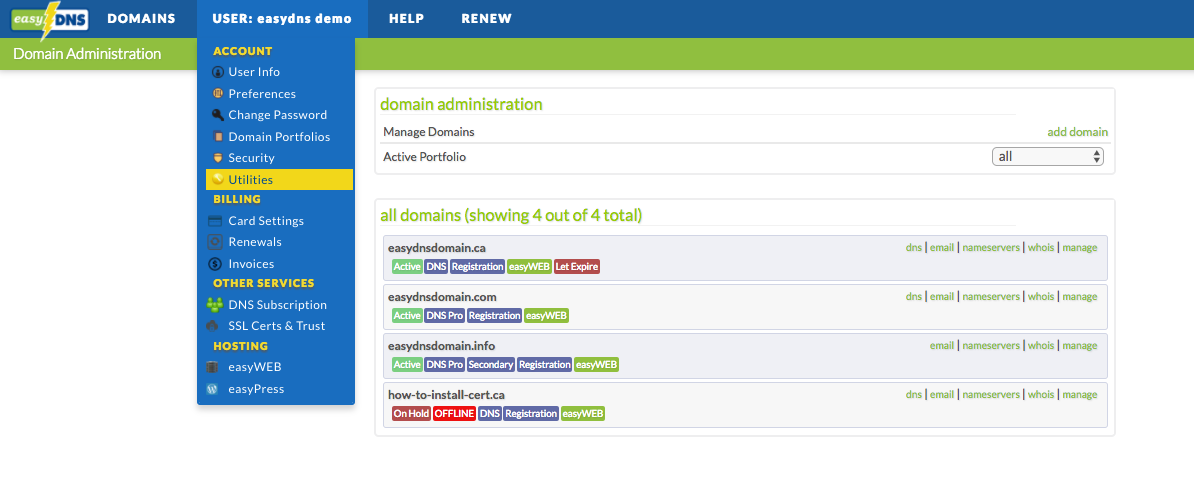Click the easydnsdomain.info domain name
The height and width of the screenshot is (504, 1194).
(441, 346)
